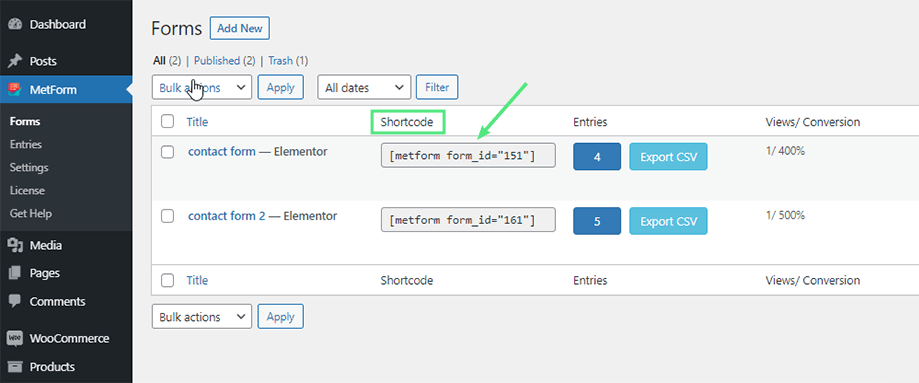This screenshot has height=383, width=919.
Task: Open Comments via the speech bubble icon
Action: tap(15, 301)
